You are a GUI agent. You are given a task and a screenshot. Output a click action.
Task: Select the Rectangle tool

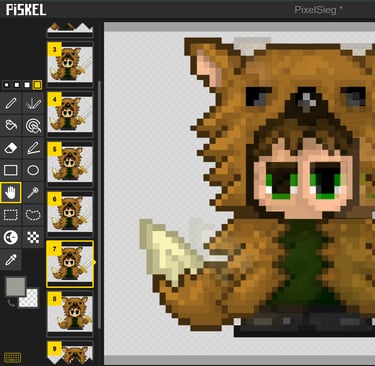pyautogui.click(x=11, y=170)
